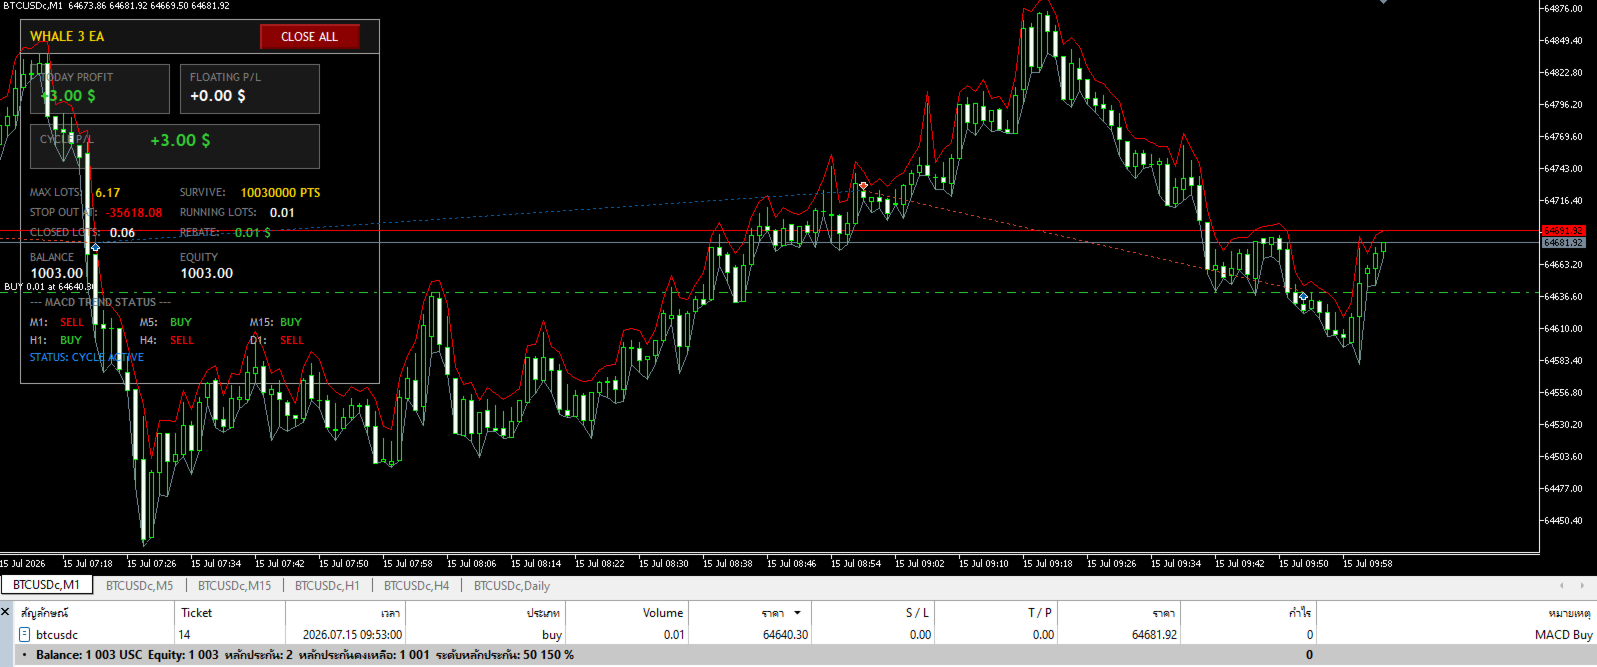Click the red sell arrow marker on chart

tap(864, 186)
